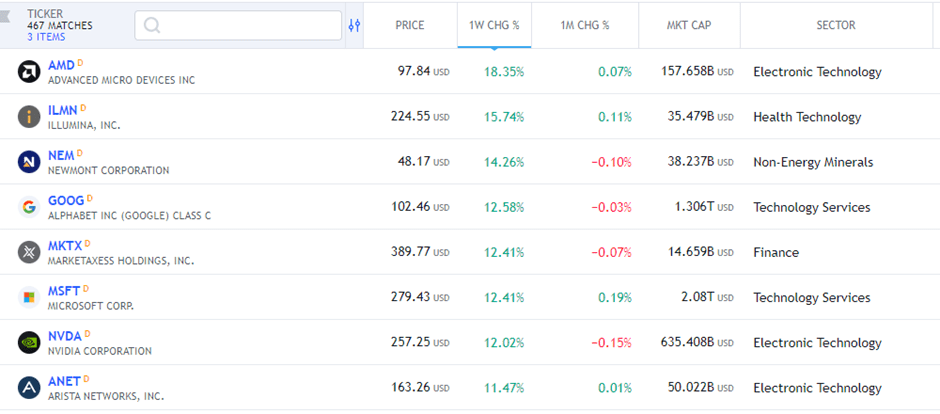940x414 pixels.
Task: Click the 1.306T market cap value
Action: [694, 207]
